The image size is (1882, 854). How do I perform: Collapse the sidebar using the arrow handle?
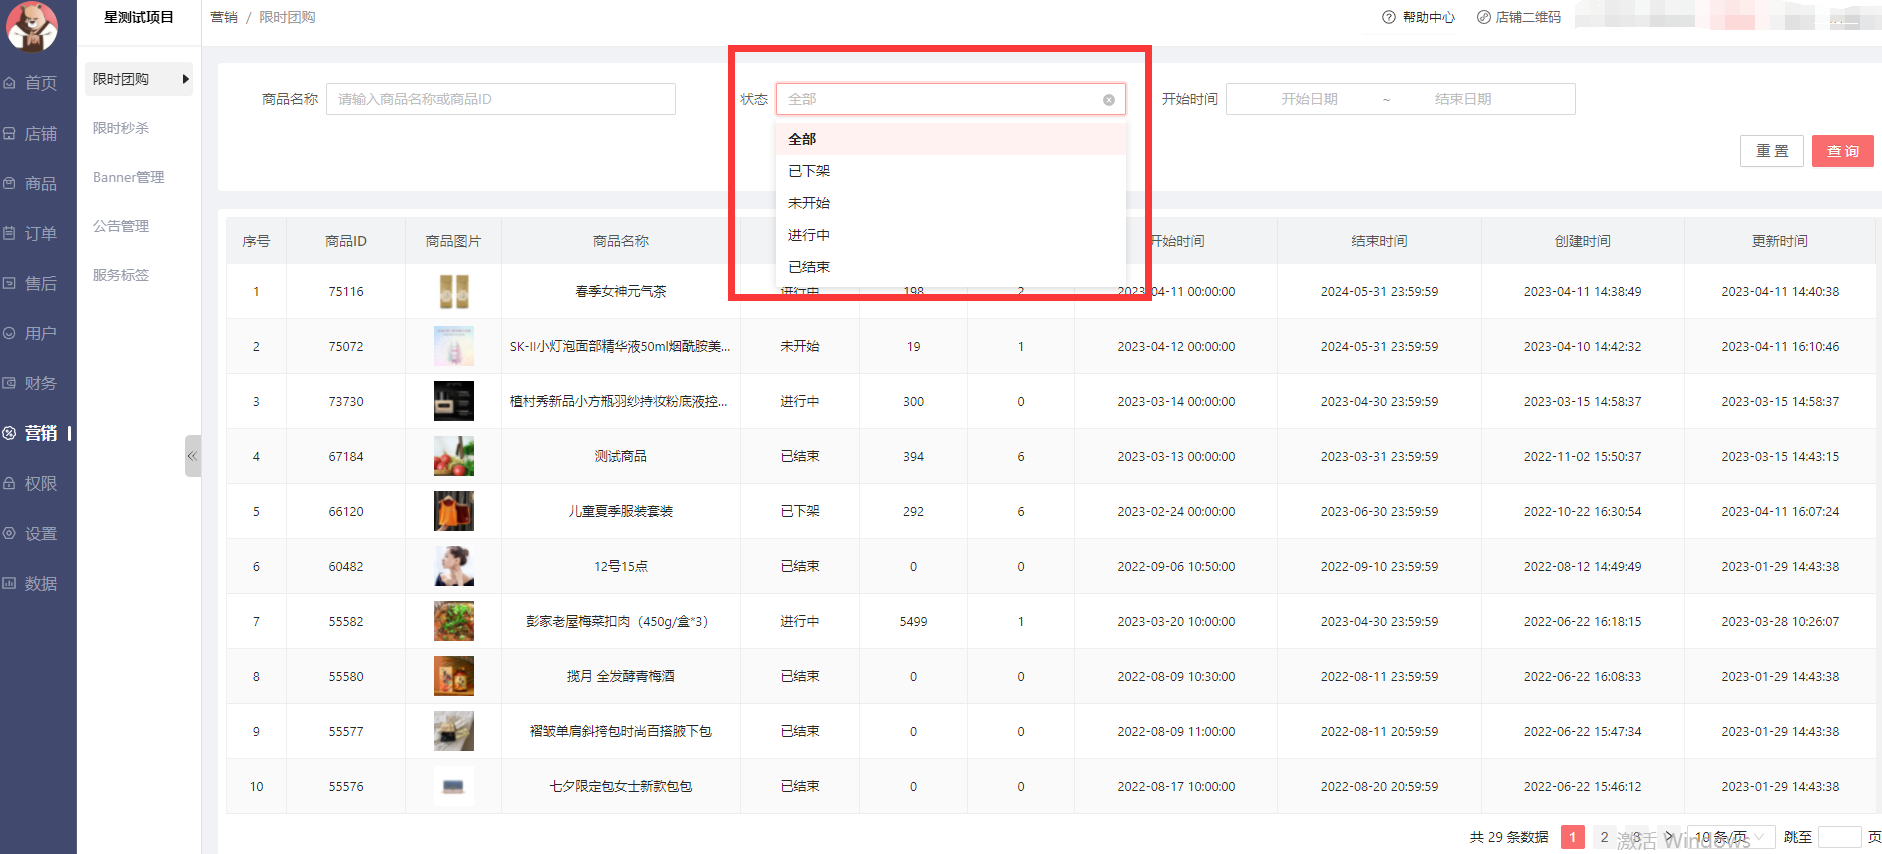[x=192, y=456]
